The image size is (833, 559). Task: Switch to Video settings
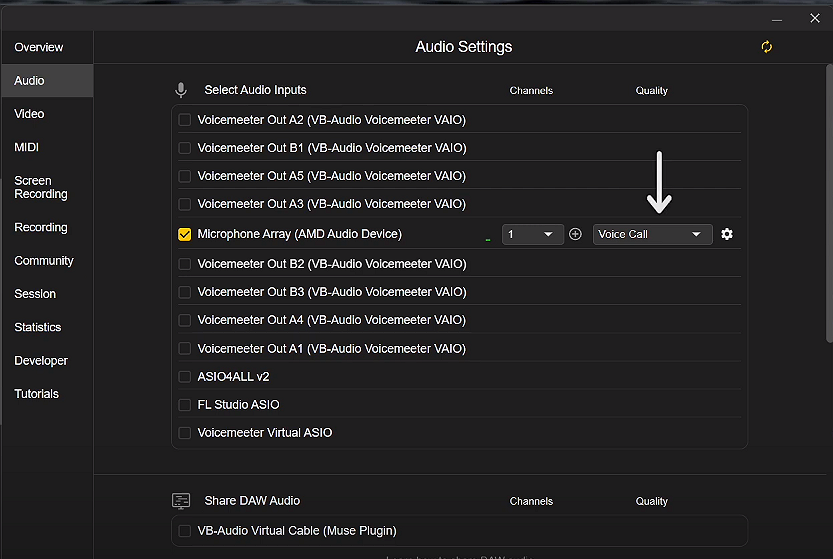[47, 114]
